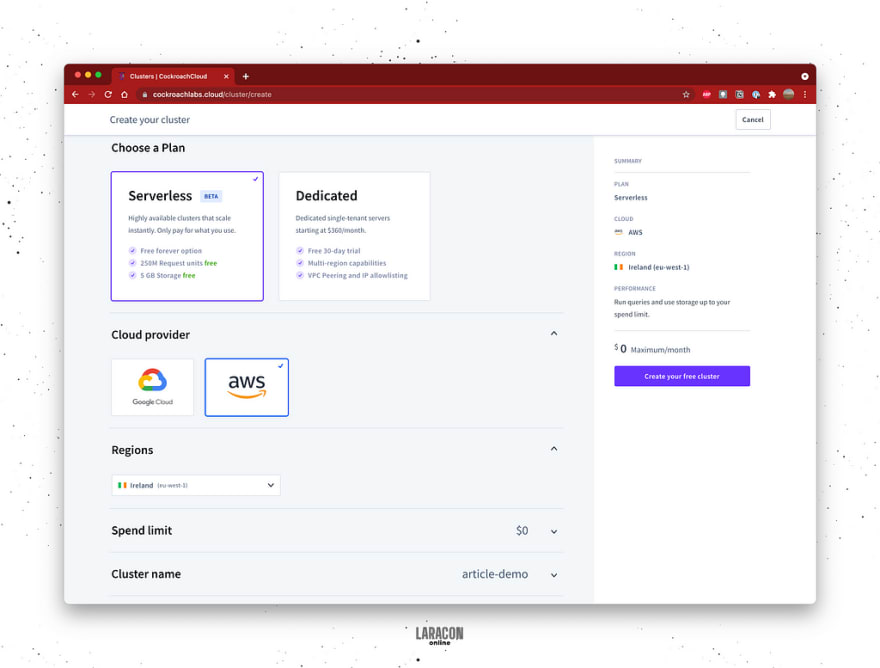Click 'VPC Peering and IP allowlisting' text
880x668 pixels.
click(x=358, y=276)
